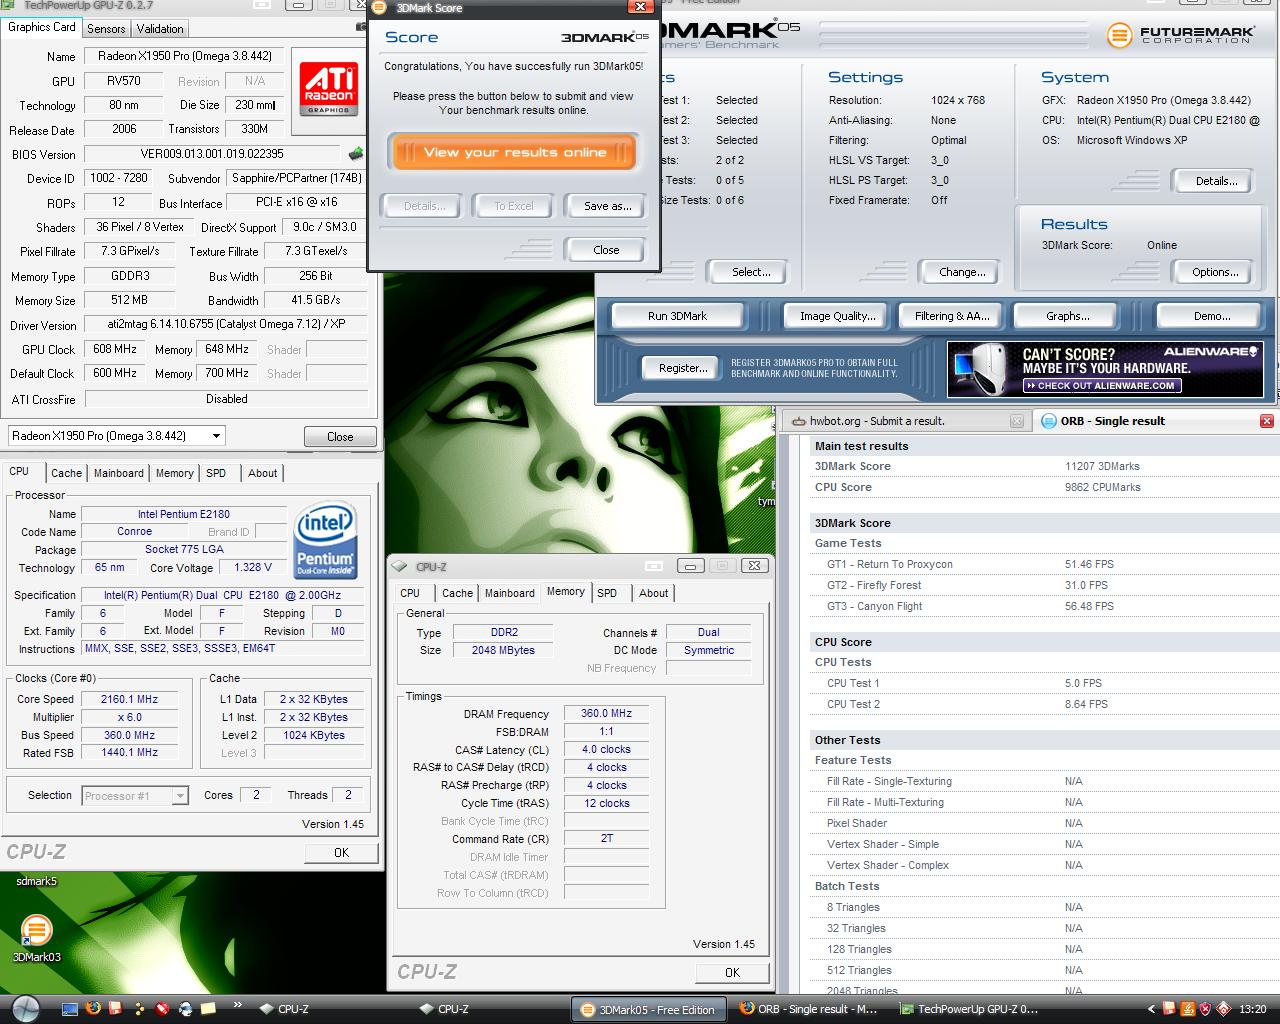
Task: Click the blue globe quick launch icon
Action: coord(185,1009)
